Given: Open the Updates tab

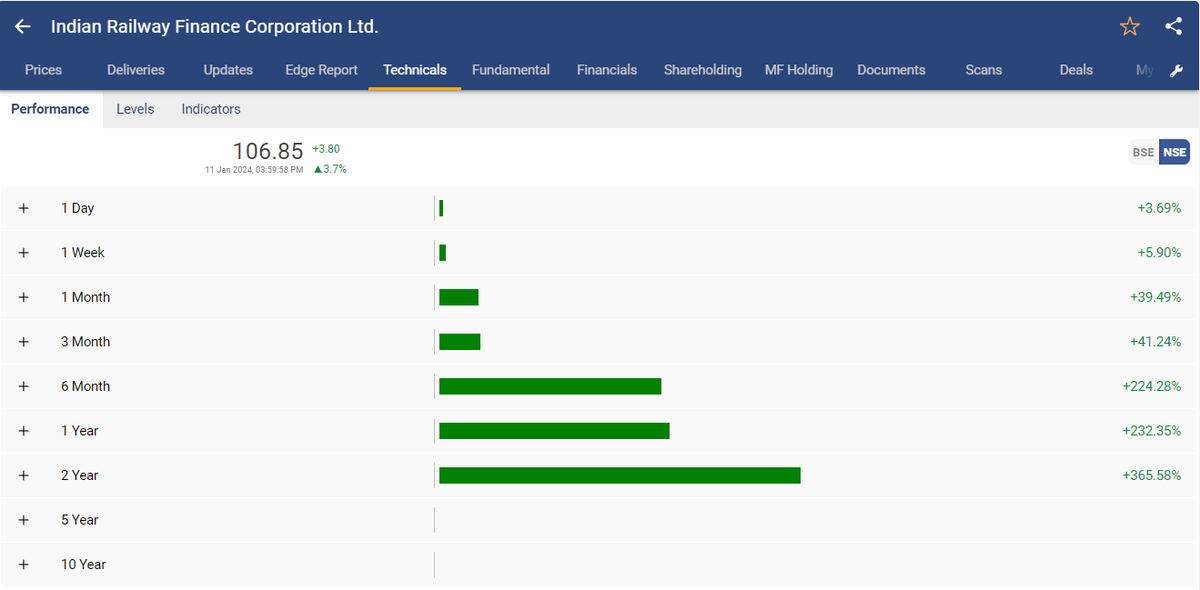Looking at the screenshot, I should tap(228, 70).
